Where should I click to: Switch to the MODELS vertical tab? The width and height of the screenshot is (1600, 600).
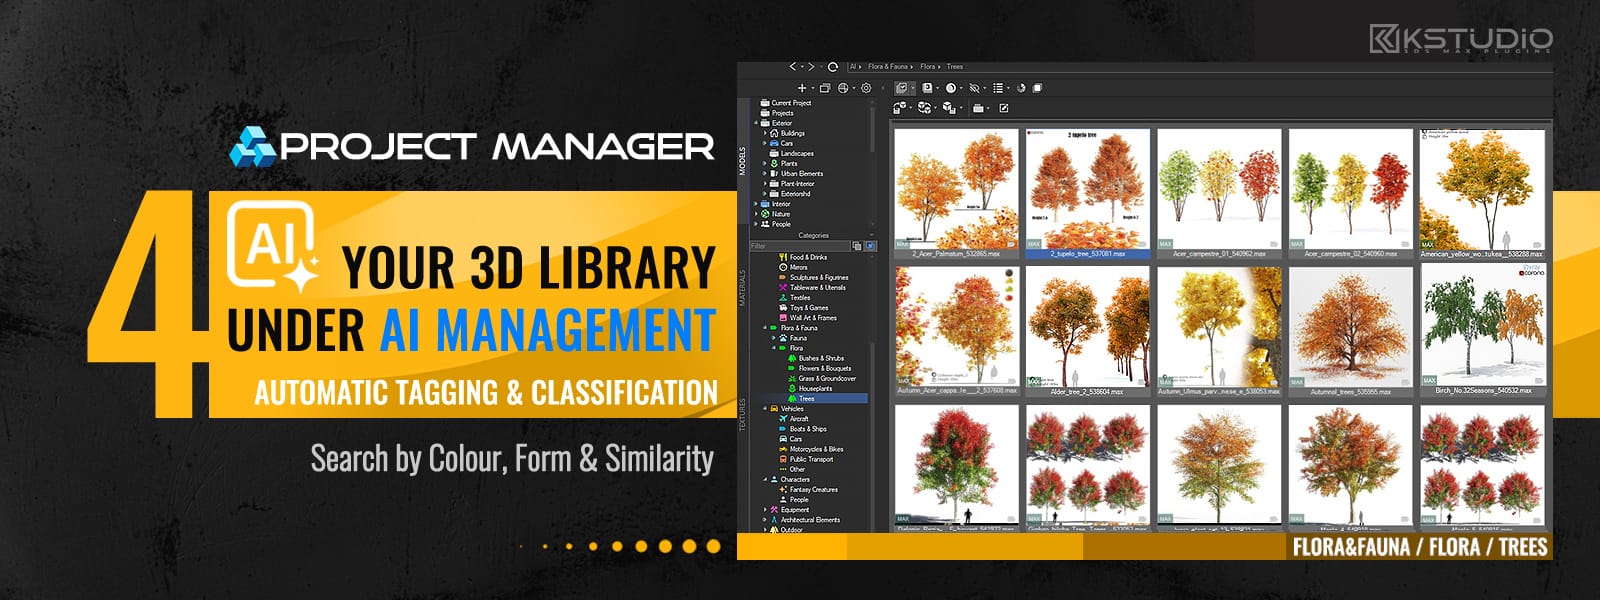pyautogui.click(x=743, y=162)
